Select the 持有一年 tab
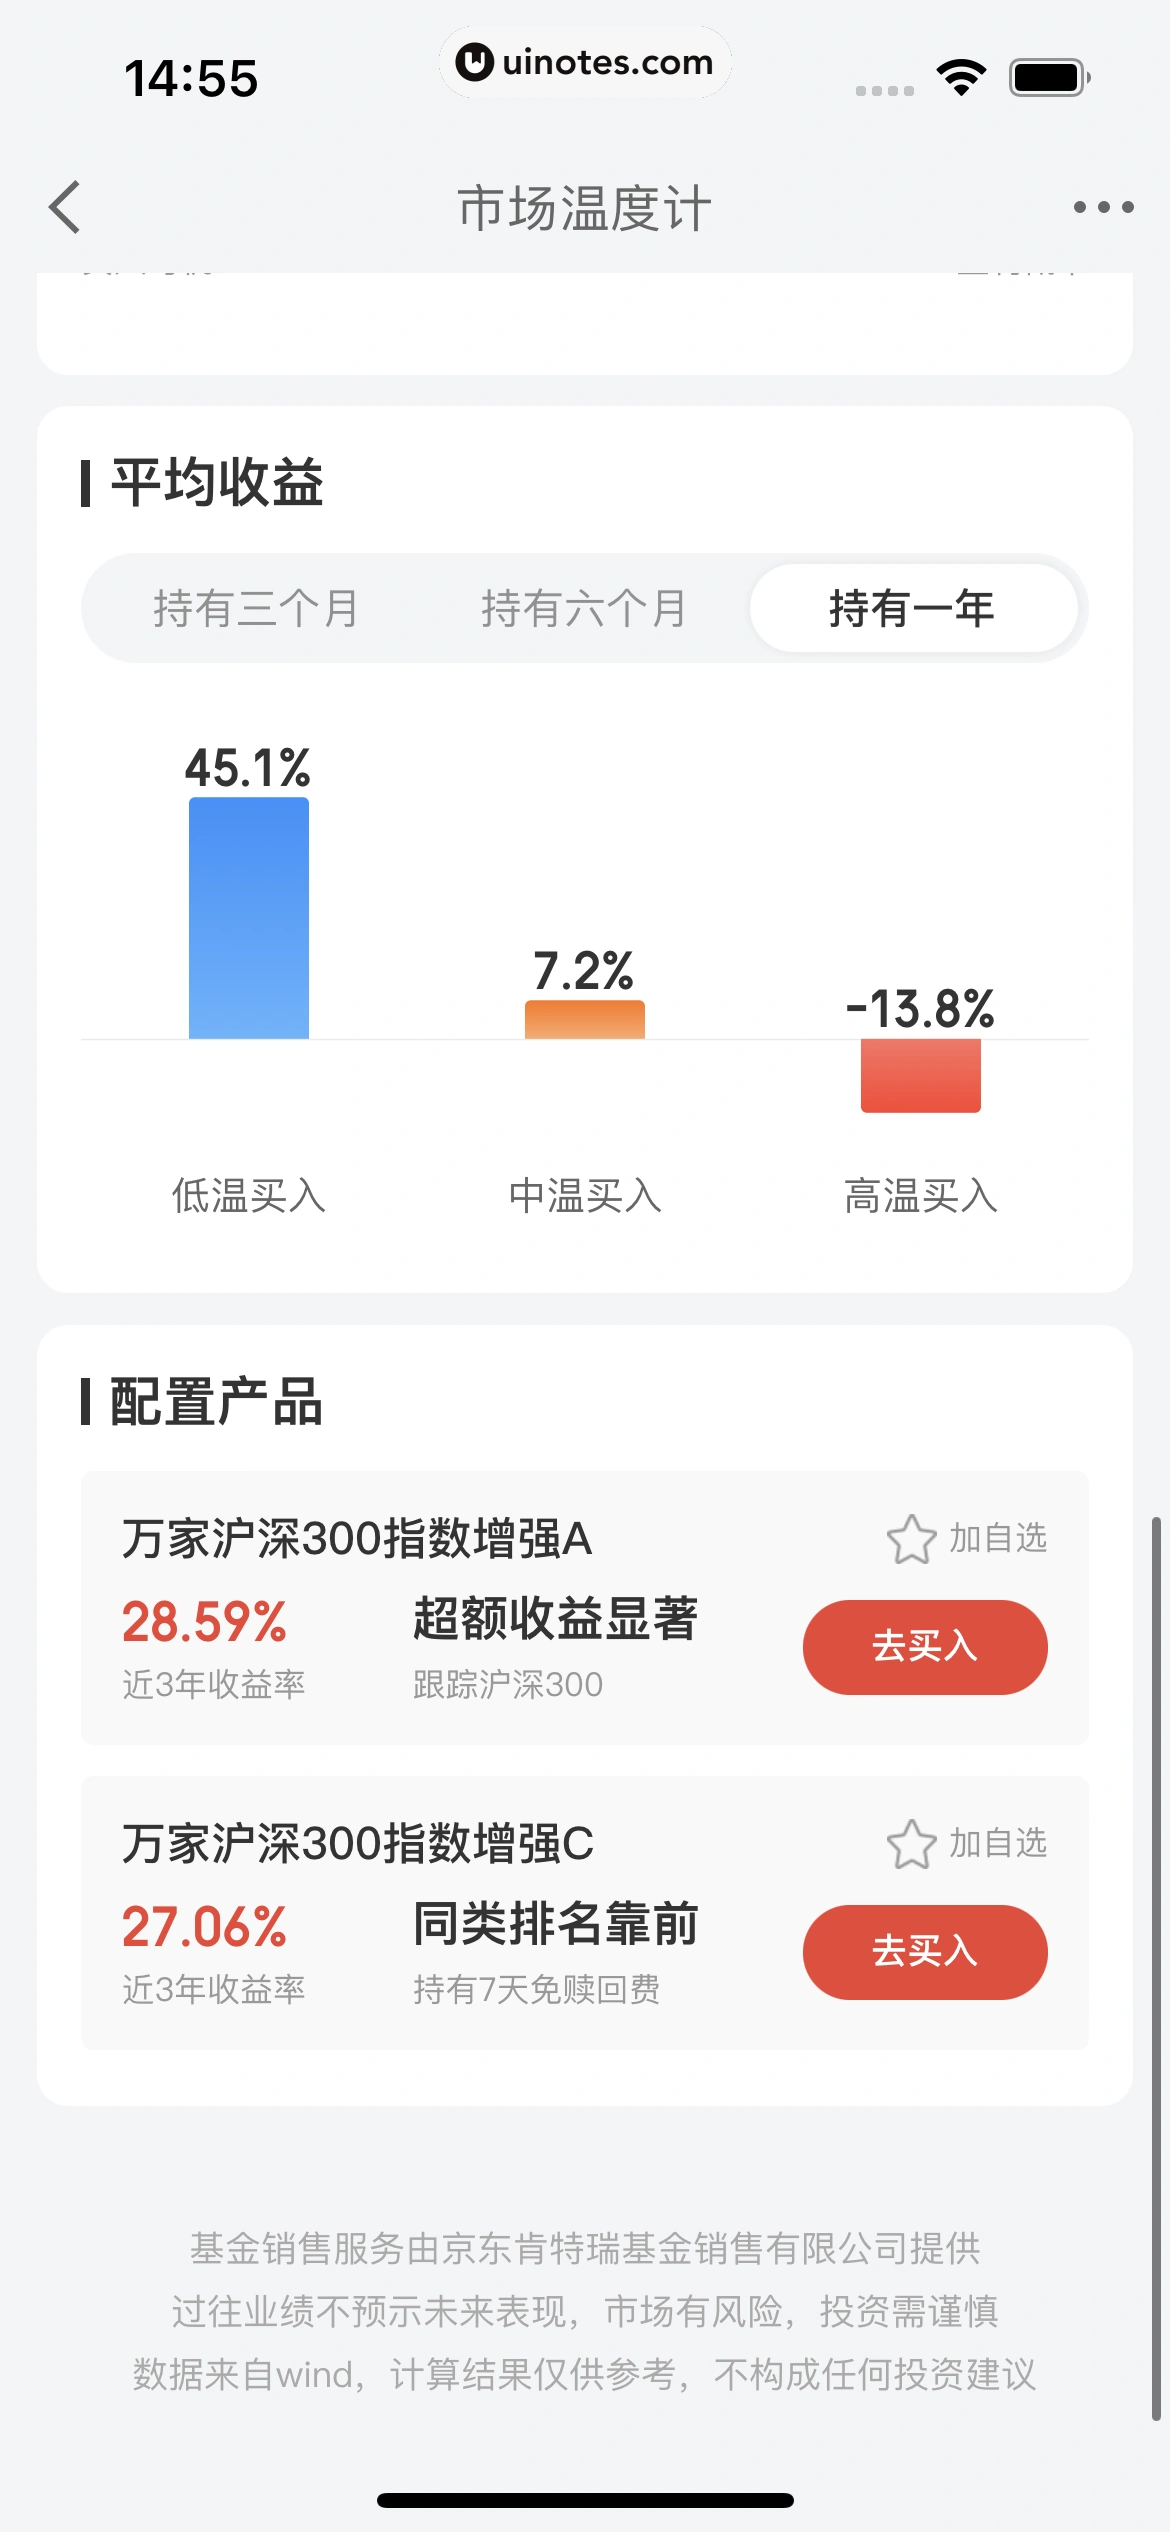Viewport: 1170px width, 2532px height. [913, 608]
